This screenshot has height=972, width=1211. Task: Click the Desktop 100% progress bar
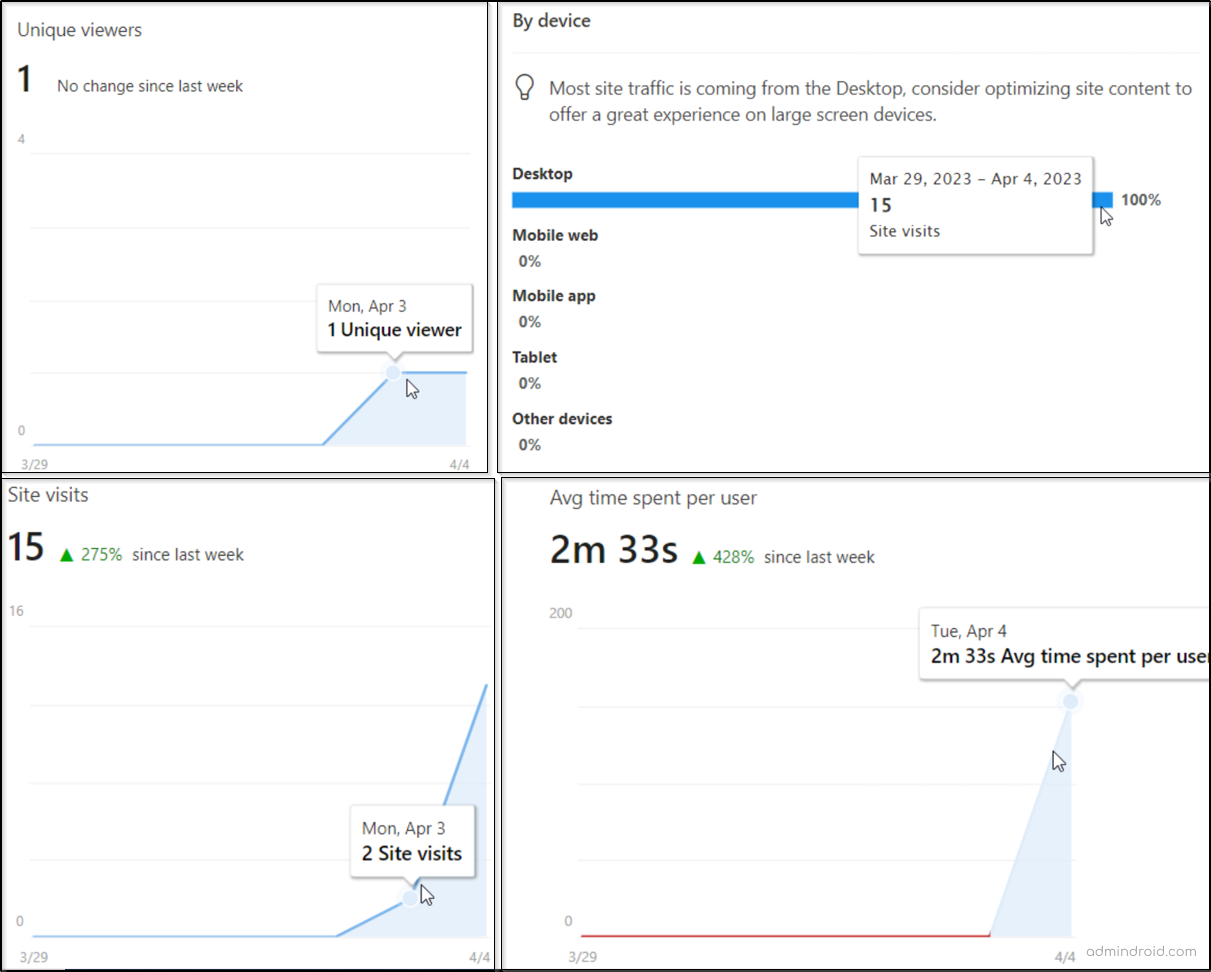pyautogui.click(x=700, y=200)
